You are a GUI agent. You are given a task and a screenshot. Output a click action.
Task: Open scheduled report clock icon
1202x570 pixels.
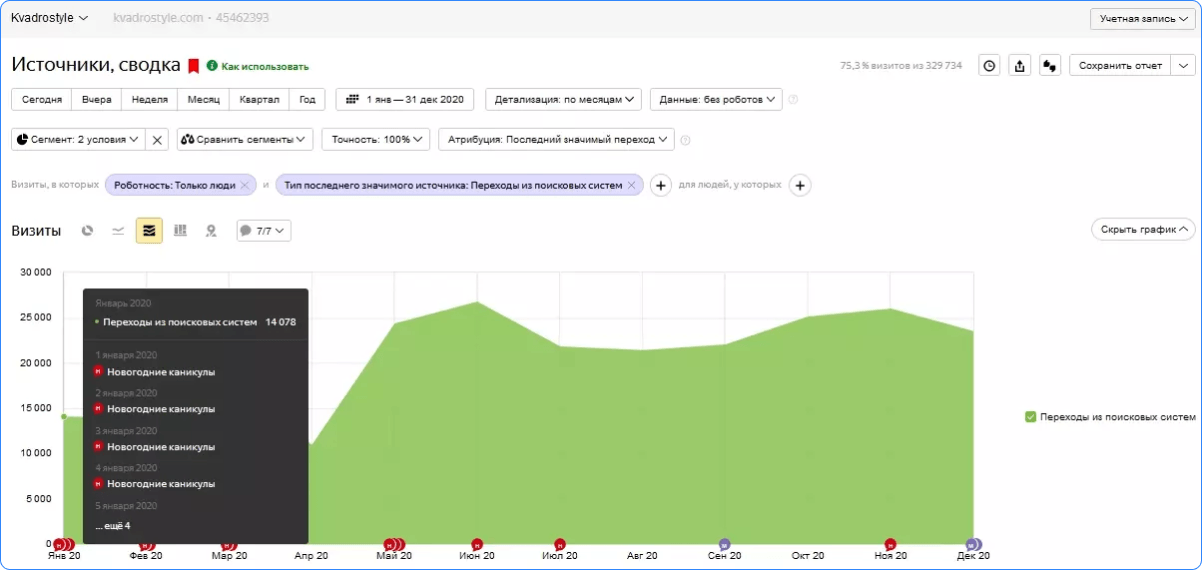tap(989, 65)
